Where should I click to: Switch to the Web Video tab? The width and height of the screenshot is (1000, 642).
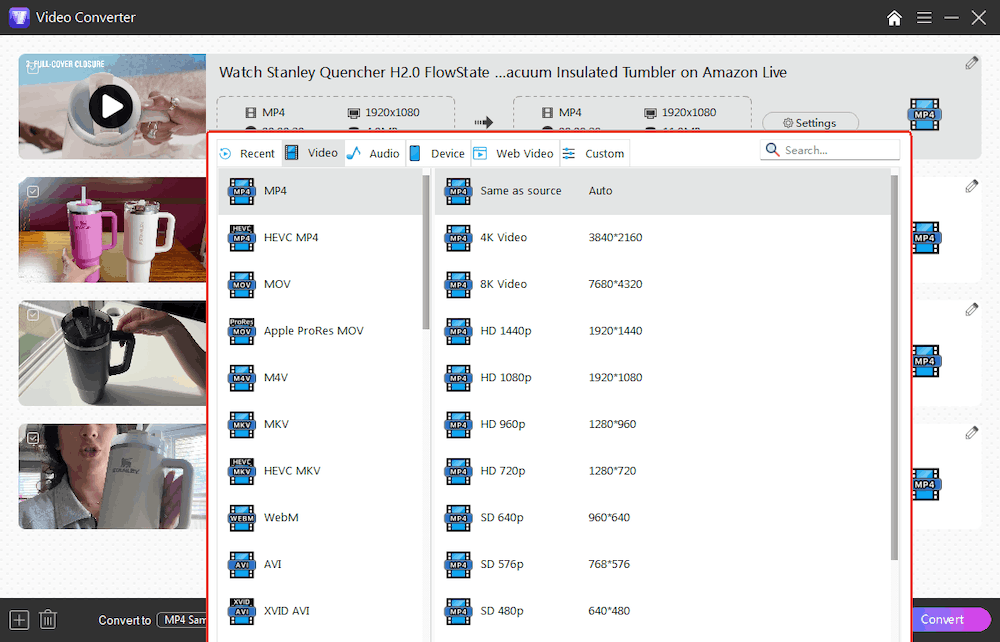[515, 154]
